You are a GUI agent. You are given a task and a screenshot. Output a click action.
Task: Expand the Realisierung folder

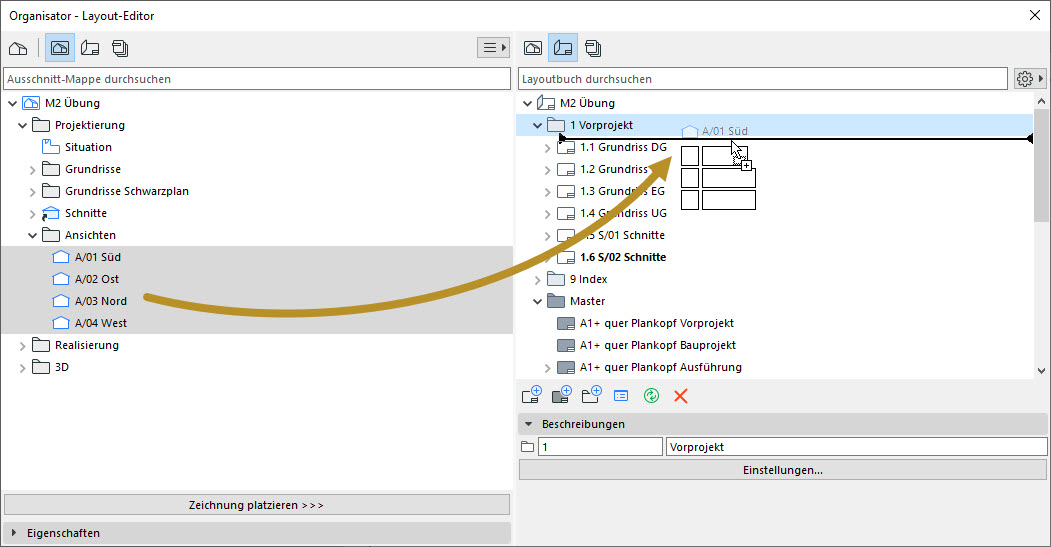[23, 345]
